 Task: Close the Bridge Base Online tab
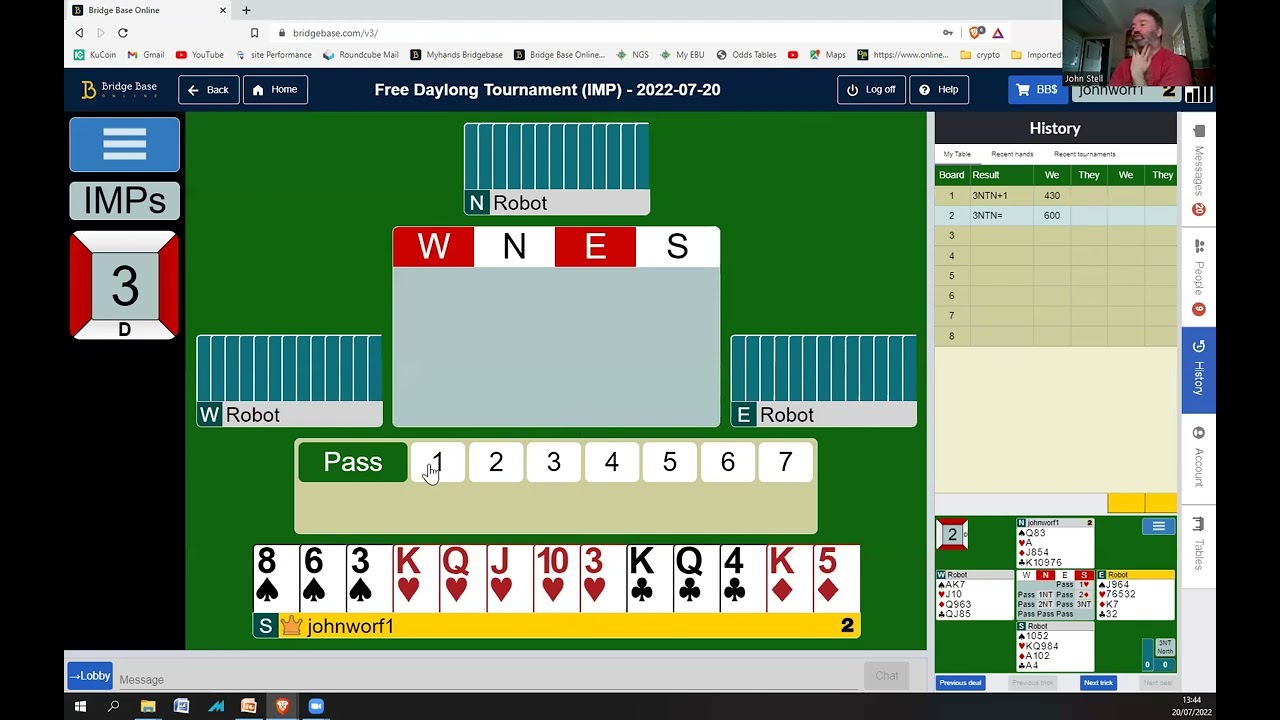point(222,10)
